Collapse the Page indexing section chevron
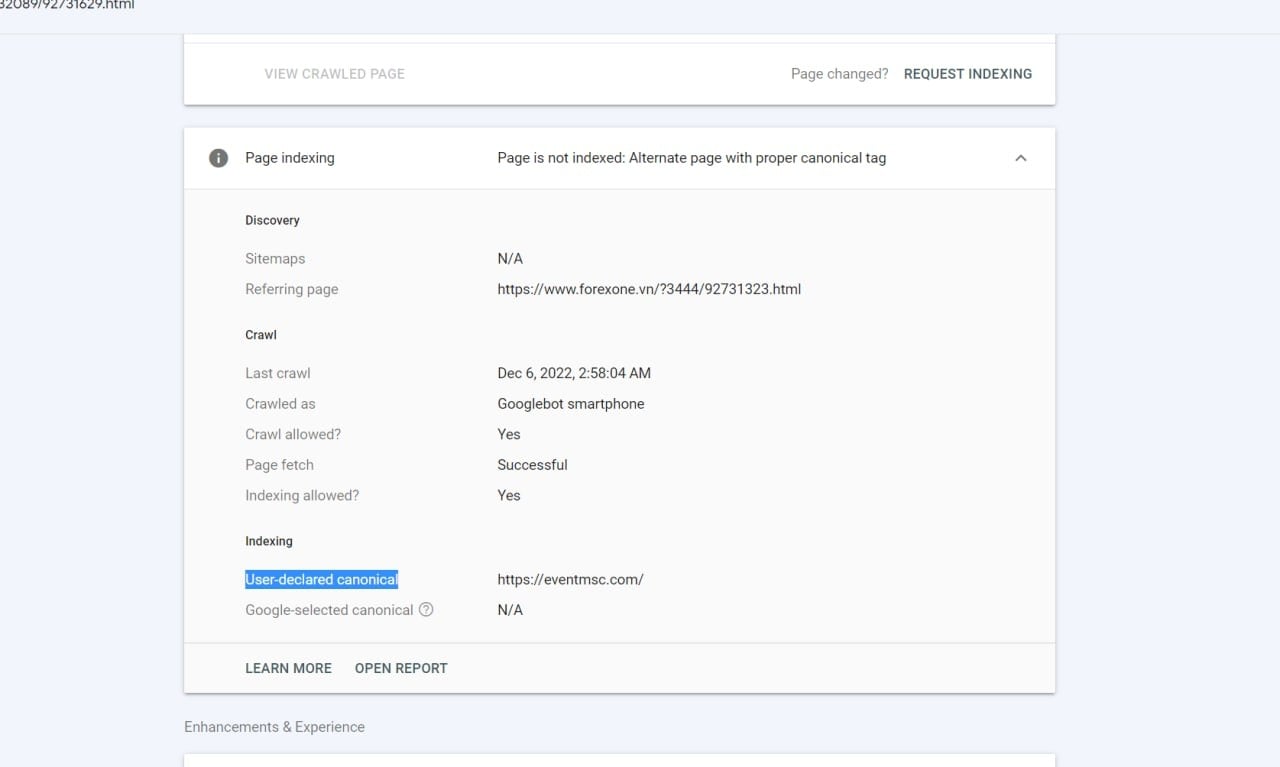The image size is (1280, 767). [1020, 158]
